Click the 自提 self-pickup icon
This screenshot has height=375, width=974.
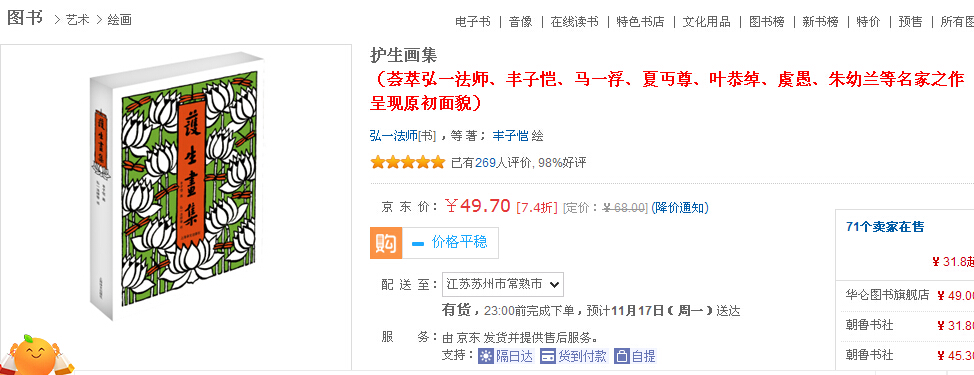[622, 356]
